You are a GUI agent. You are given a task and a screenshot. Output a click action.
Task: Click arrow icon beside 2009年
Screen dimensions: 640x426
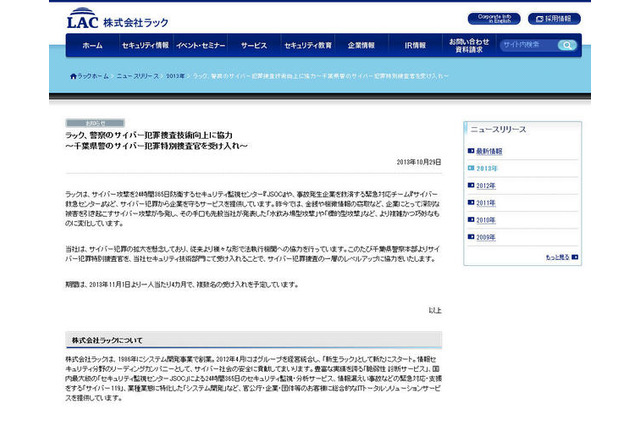click(x=471, y=237)
